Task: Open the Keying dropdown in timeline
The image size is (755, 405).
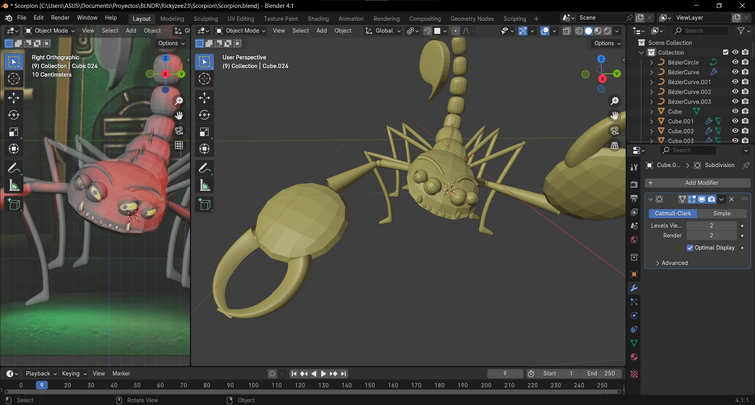Action: pos(74,374)
